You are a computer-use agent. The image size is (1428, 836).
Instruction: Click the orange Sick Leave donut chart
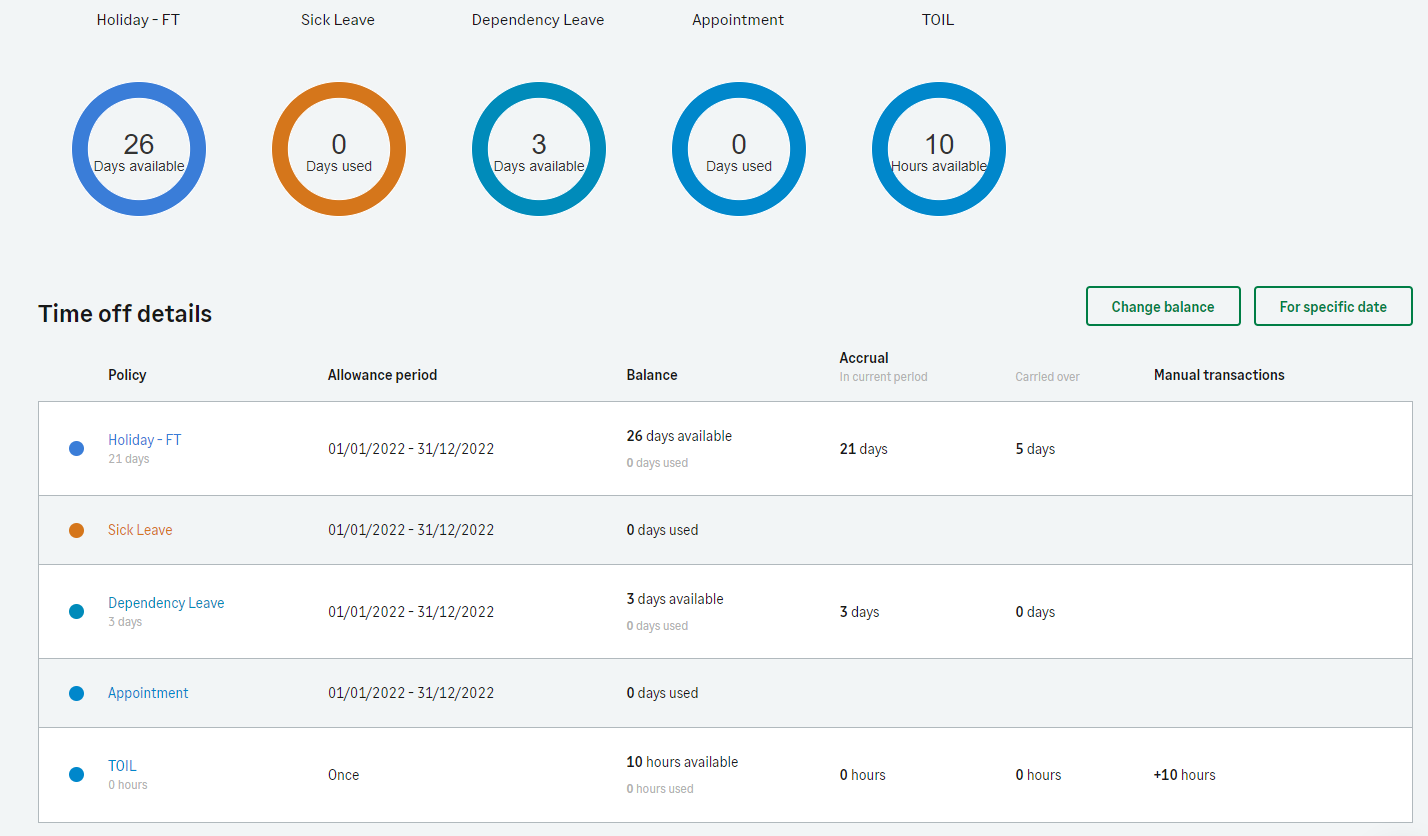[339, 149]
